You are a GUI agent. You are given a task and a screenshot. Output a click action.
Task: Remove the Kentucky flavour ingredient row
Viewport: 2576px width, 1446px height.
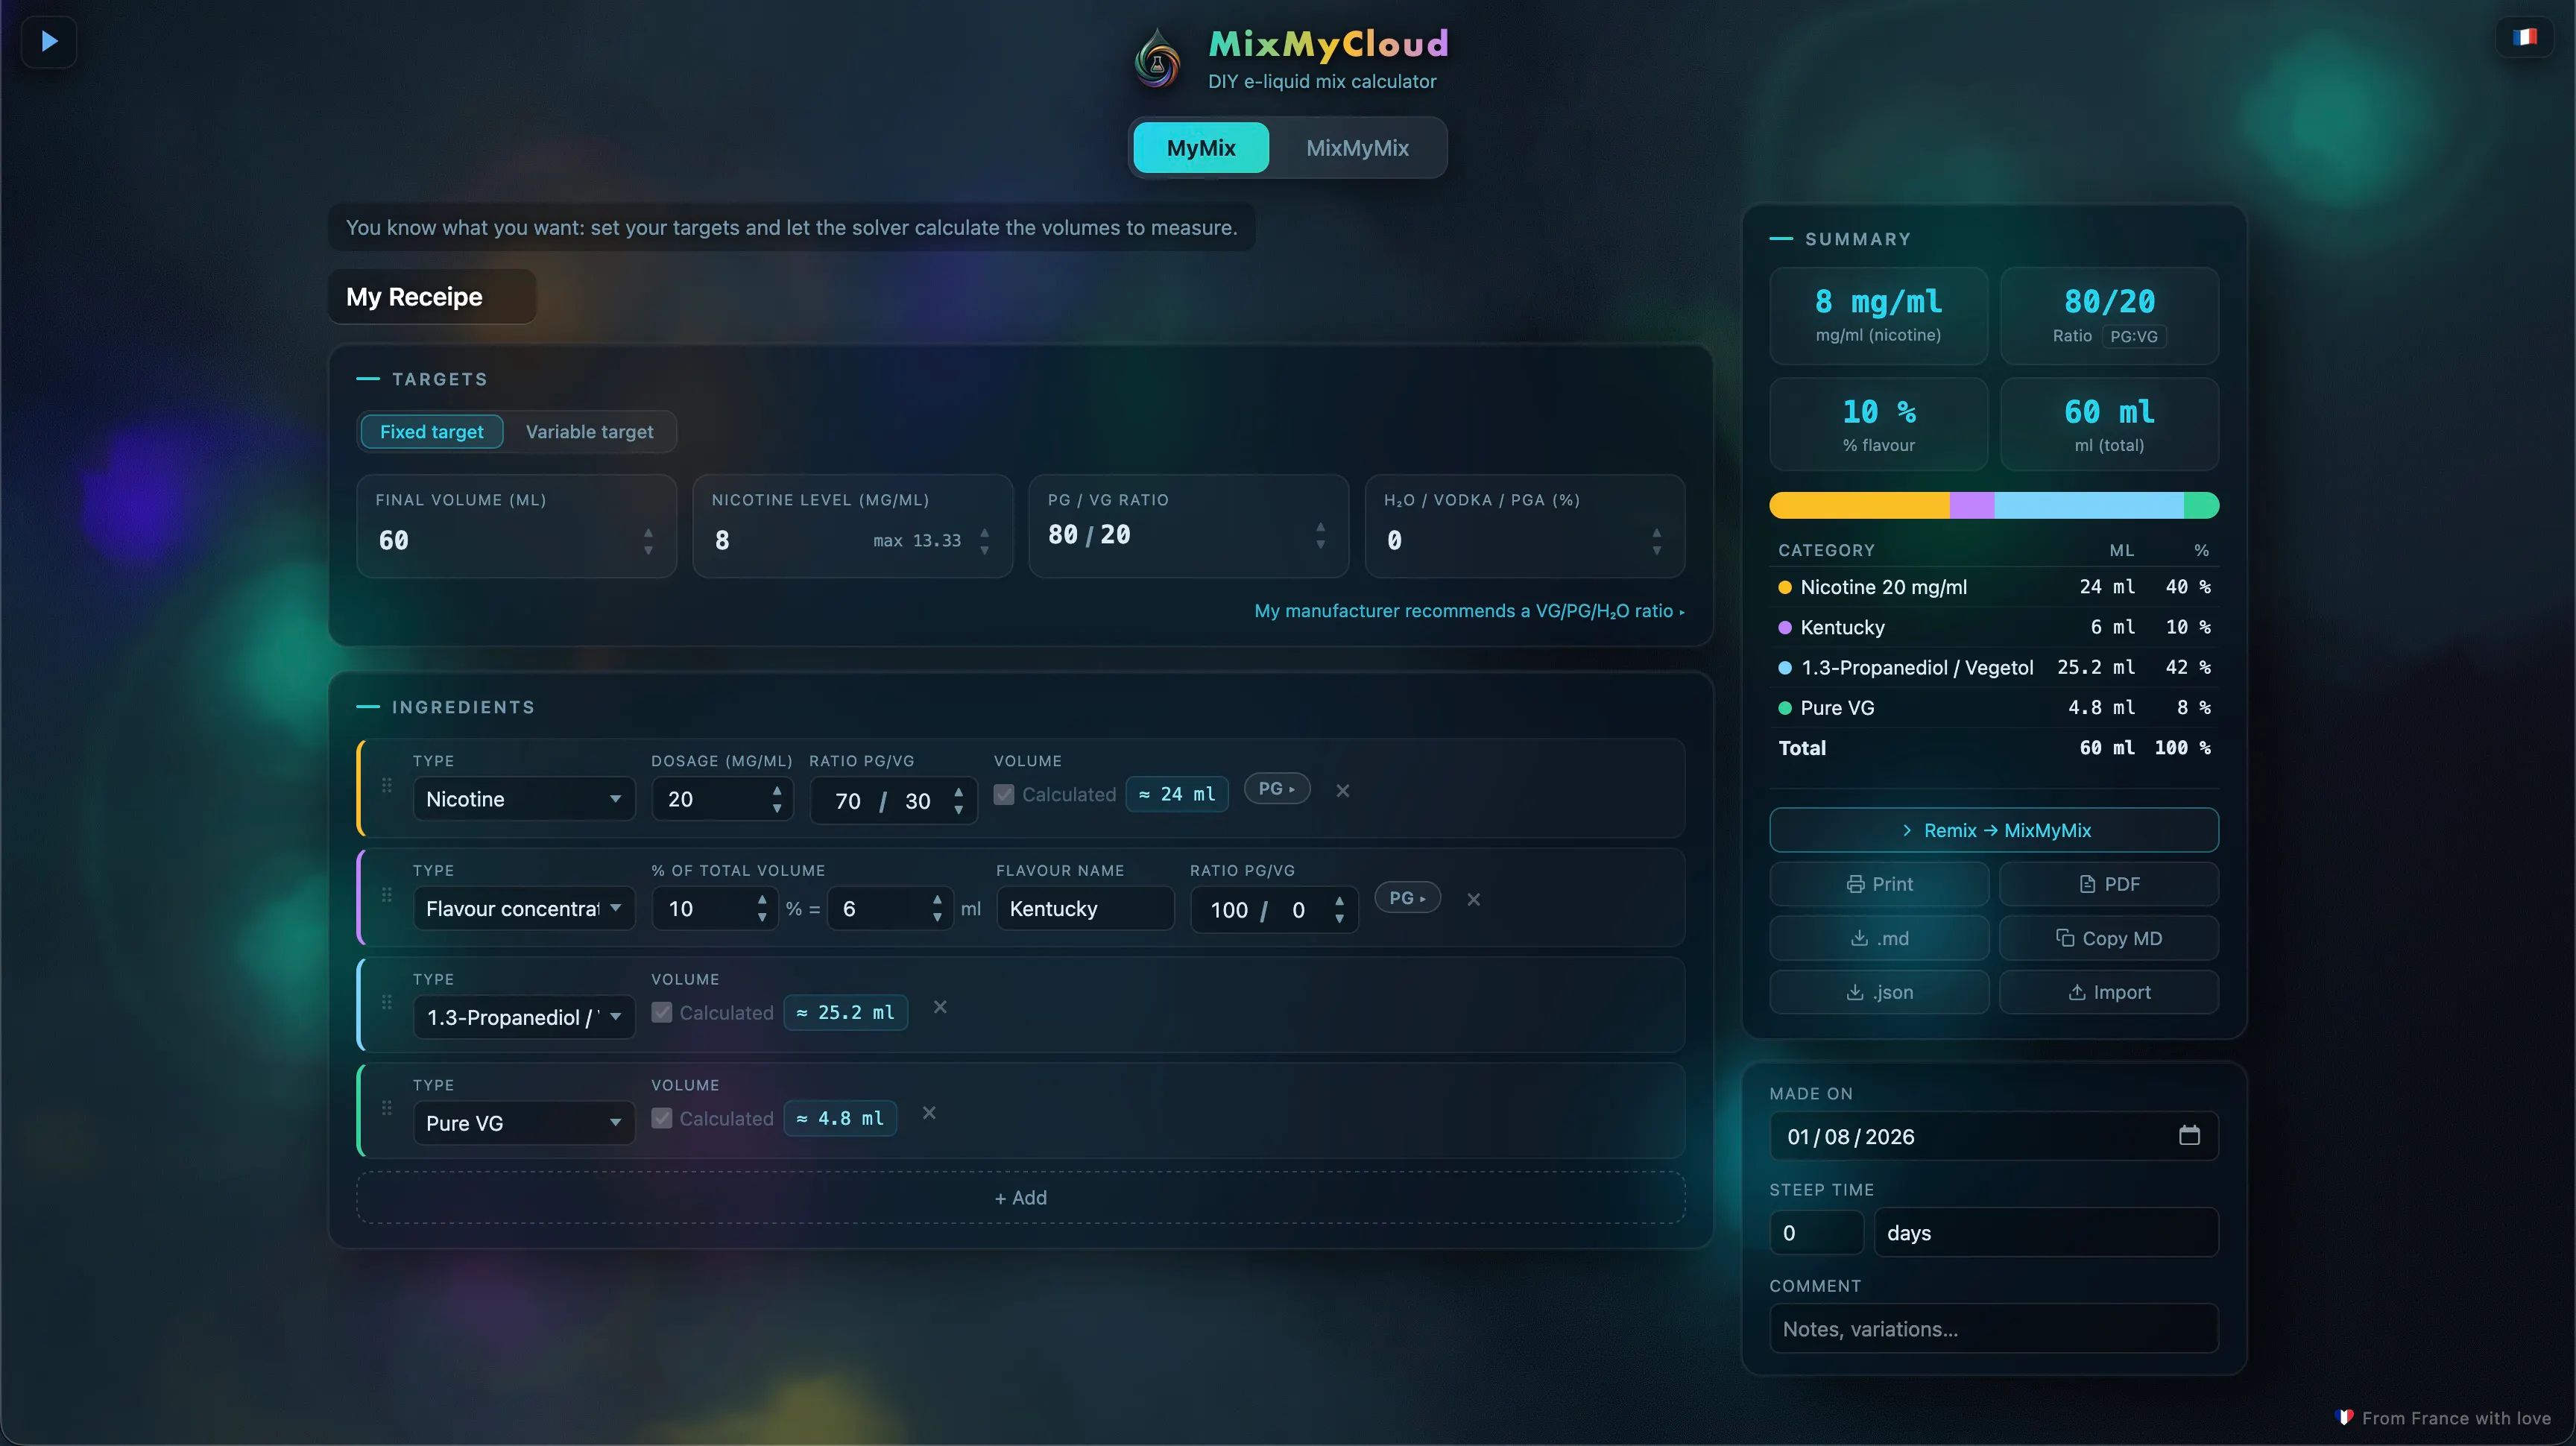1473,900
